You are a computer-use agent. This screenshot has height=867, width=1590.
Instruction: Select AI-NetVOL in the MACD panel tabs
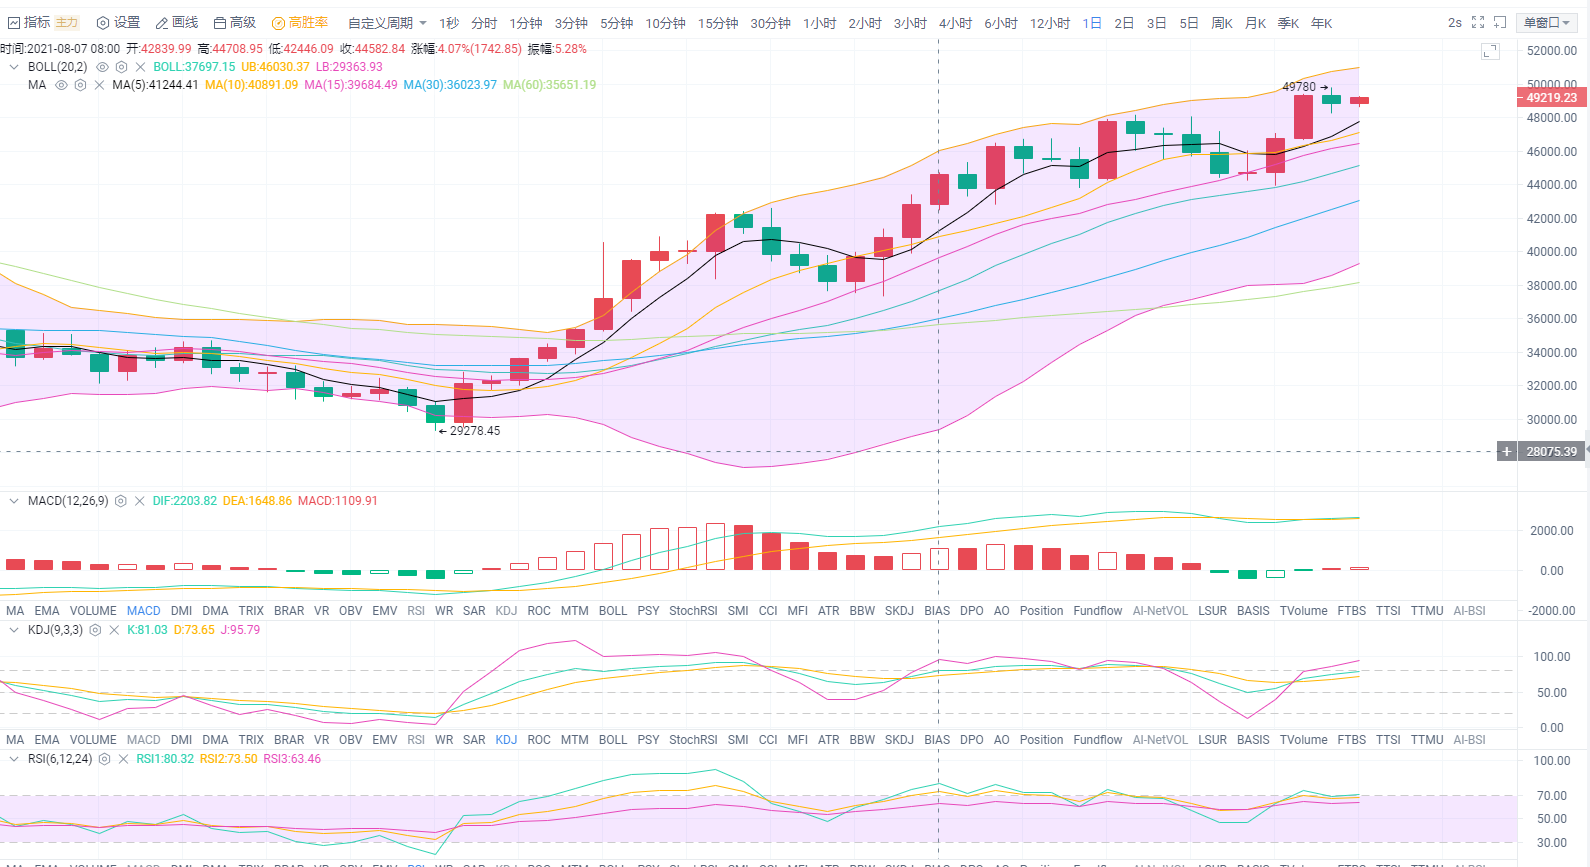1160,611
